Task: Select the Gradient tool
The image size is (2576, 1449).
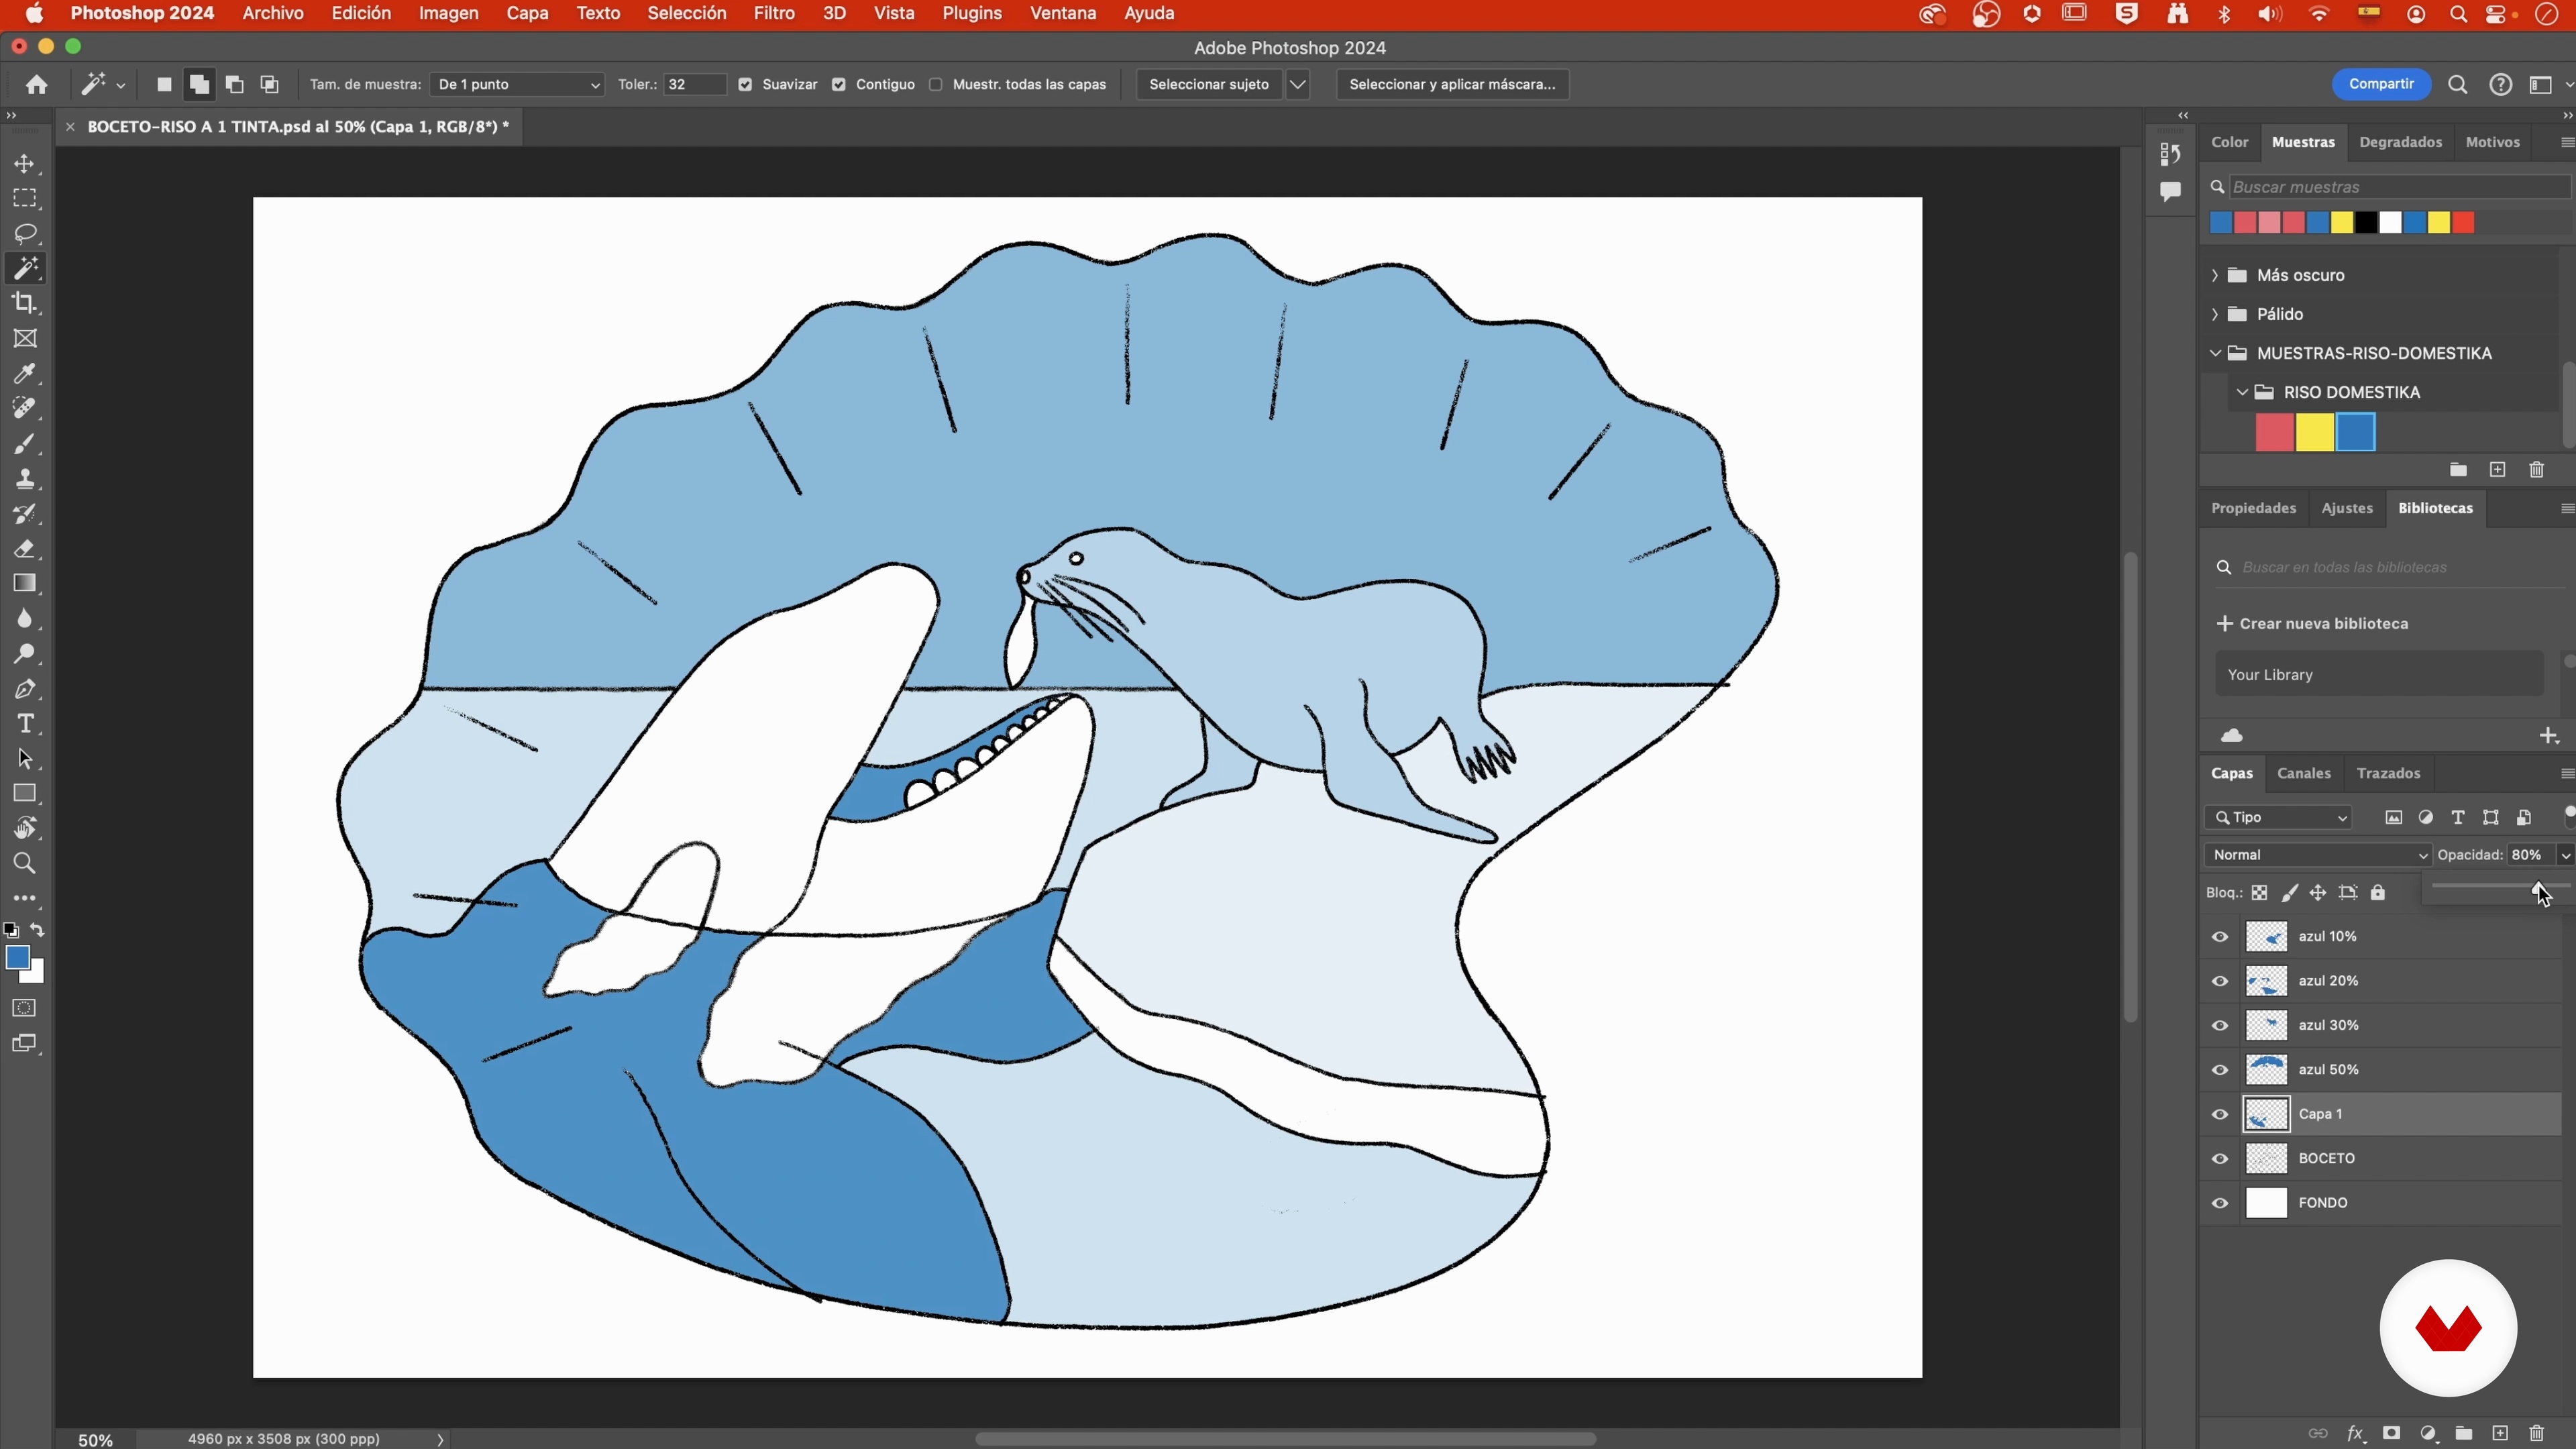Action: click(x=25, y=584)
